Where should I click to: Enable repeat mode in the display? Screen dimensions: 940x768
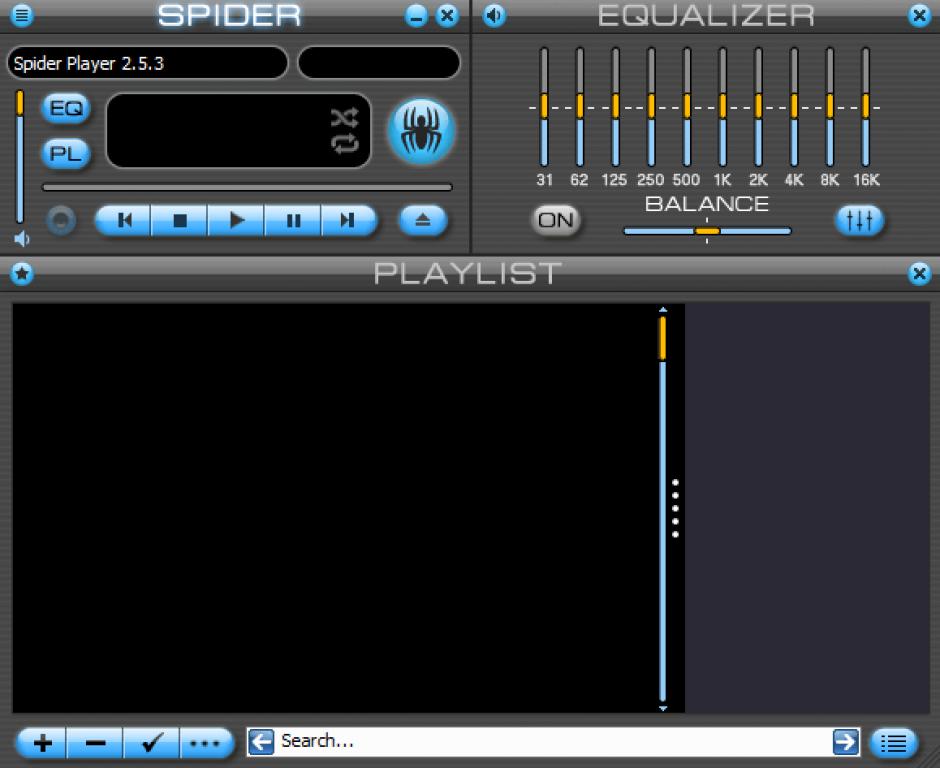345,144
